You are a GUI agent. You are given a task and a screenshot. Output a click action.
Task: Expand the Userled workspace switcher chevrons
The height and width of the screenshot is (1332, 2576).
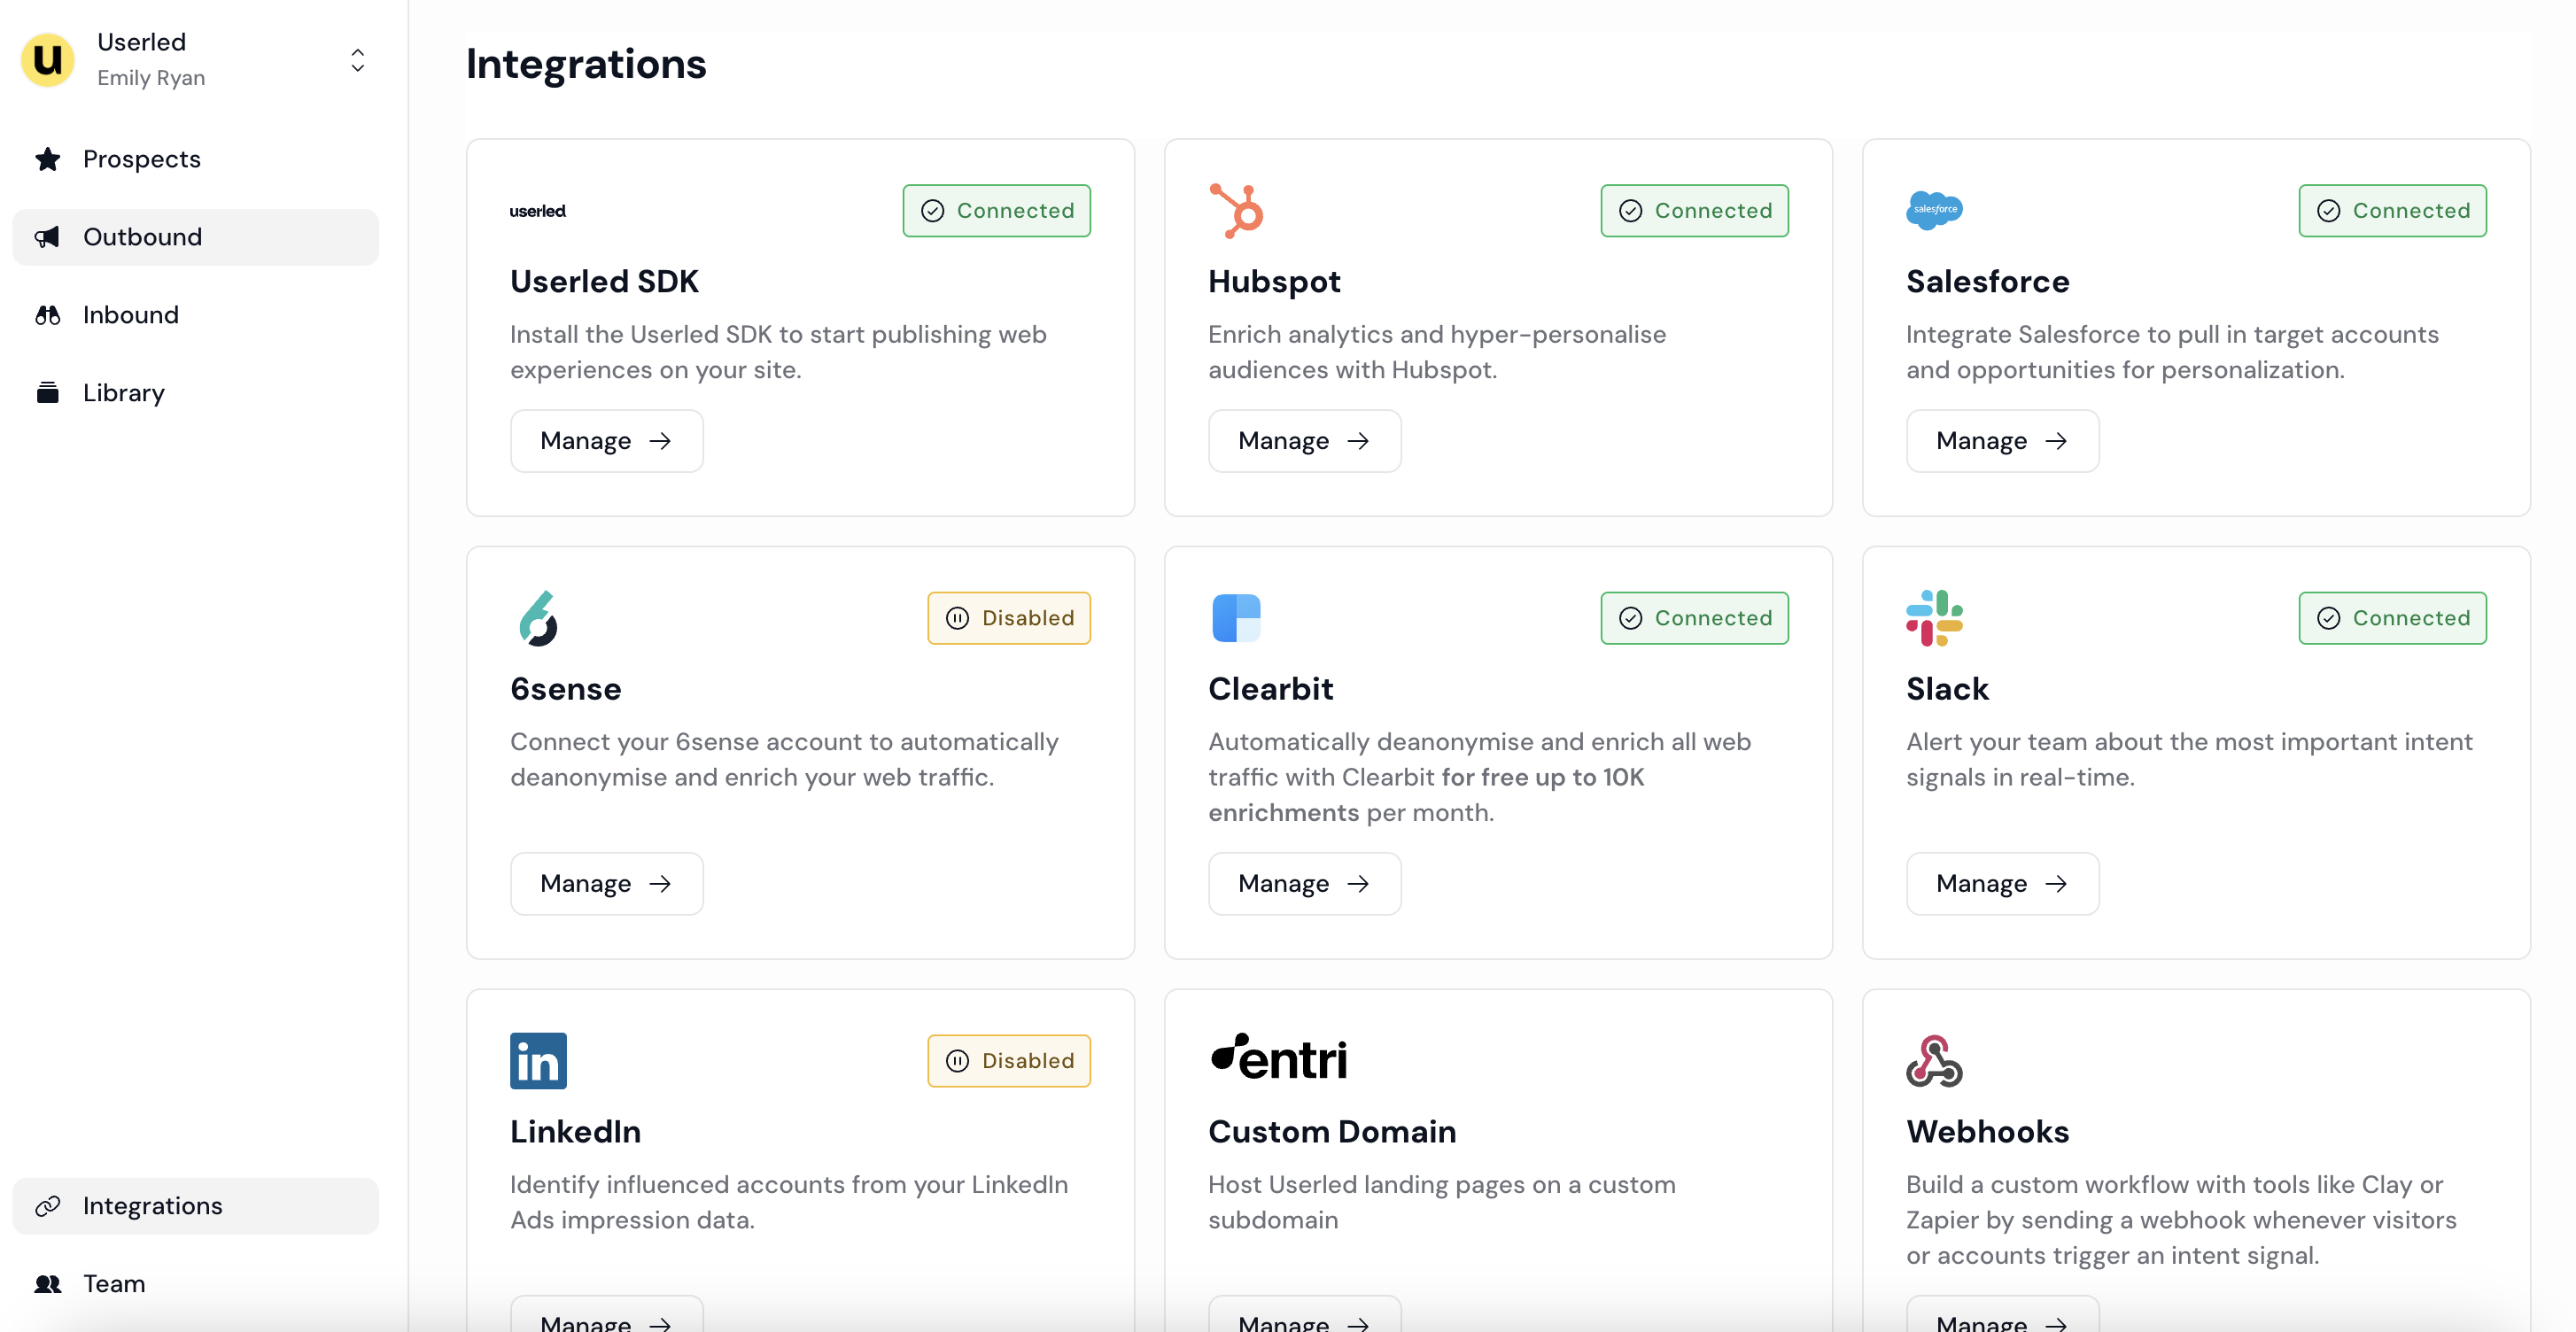point(357,60)
